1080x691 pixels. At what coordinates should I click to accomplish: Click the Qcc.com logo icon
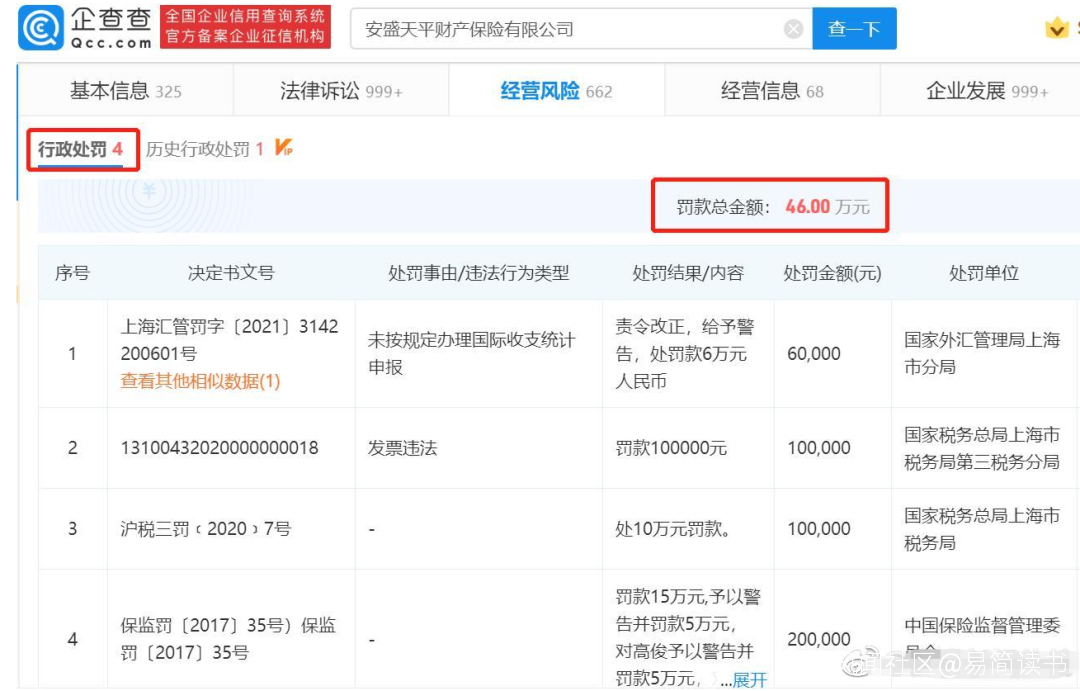click(41, 28)
